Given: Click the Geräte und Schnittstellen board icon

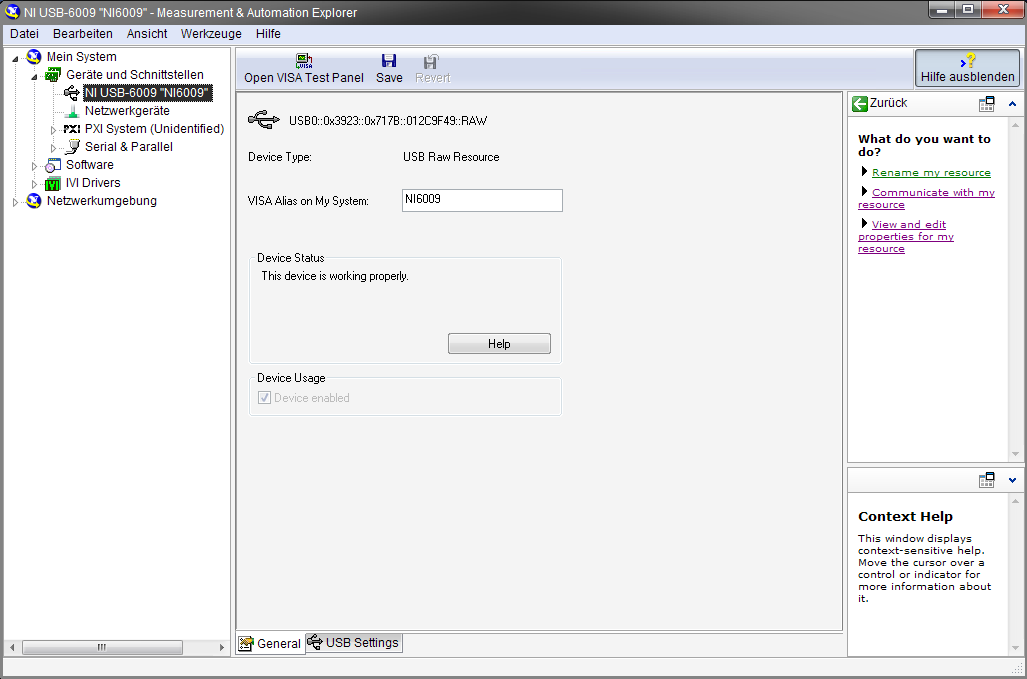Looking at the screenshot, I should tap(53, 75).
